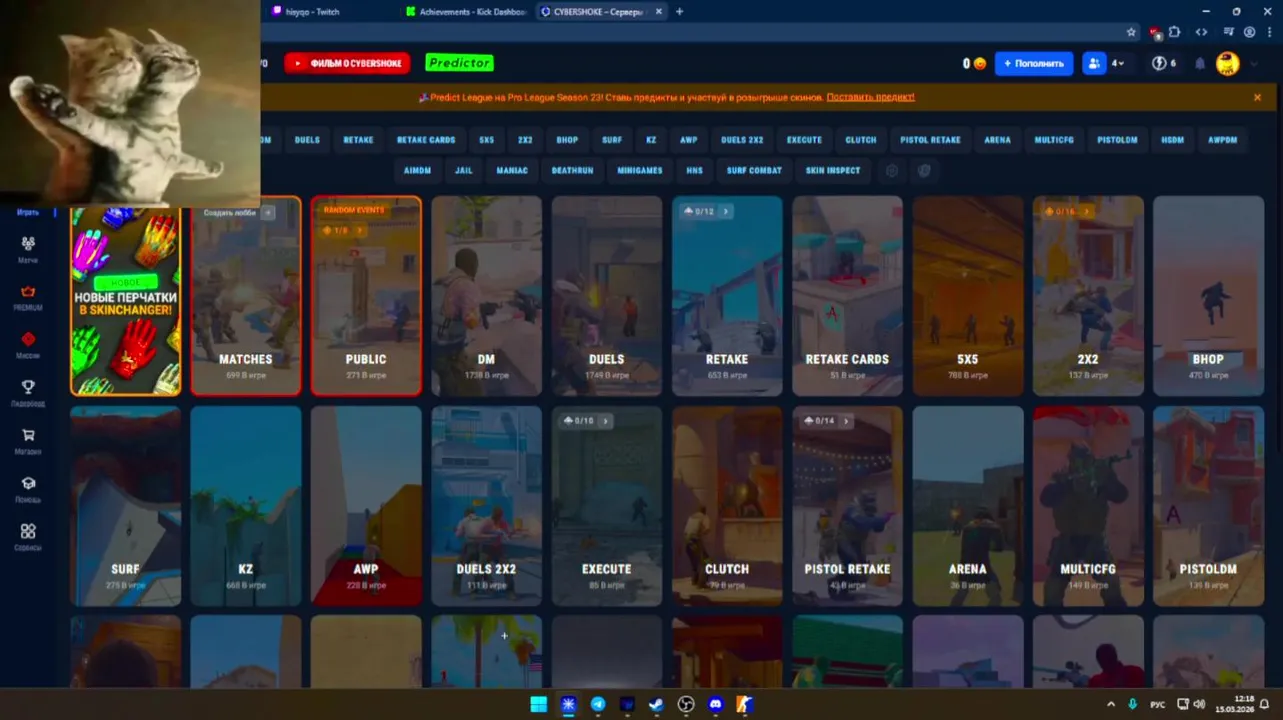Viewport: 1283px width, 720px height.
Task: Click the lightning bolt icon with count 6
Action: (x=1163, y=63)
